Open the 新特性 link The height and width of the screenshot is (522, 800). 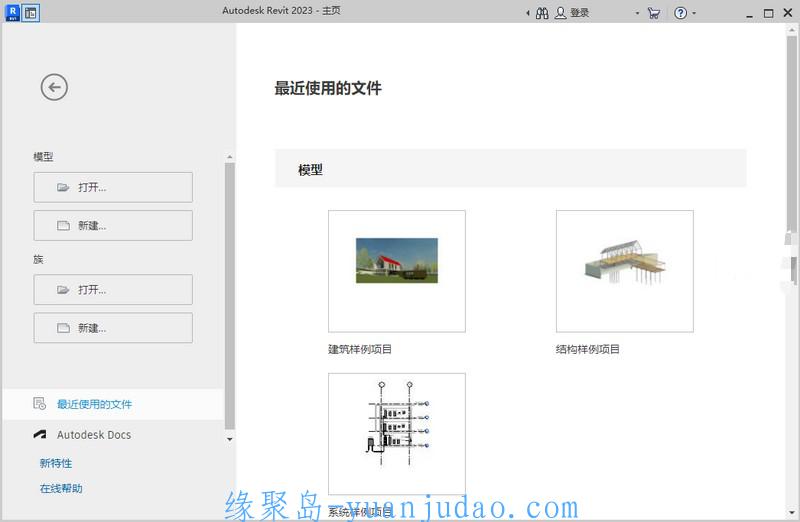click(x=56, y=463)
